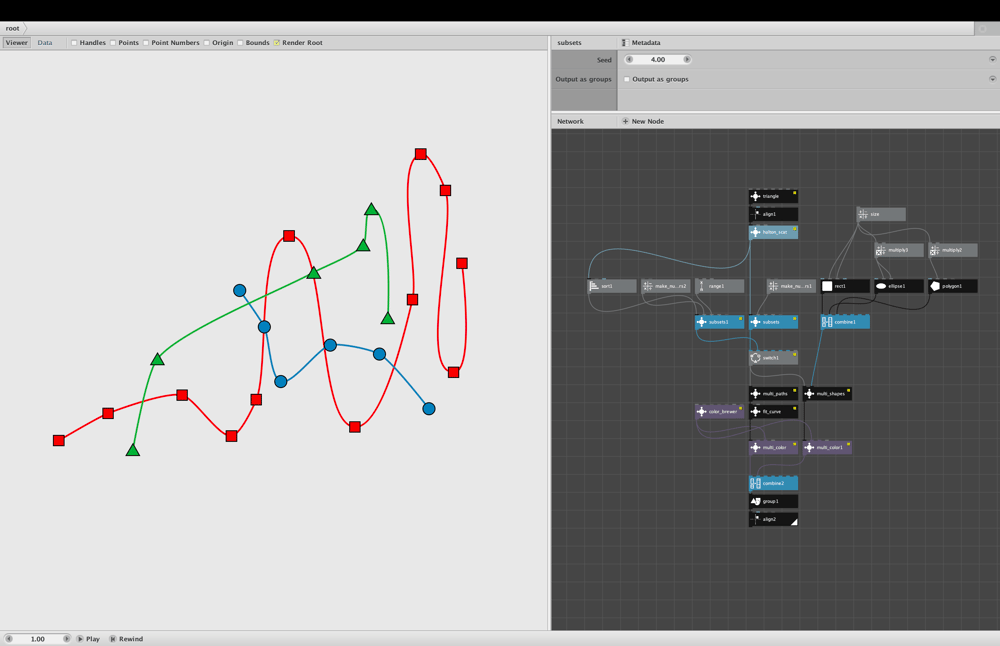Screen dimensions: 1000x646
Task: Select the group1 node
Action: 773,501
